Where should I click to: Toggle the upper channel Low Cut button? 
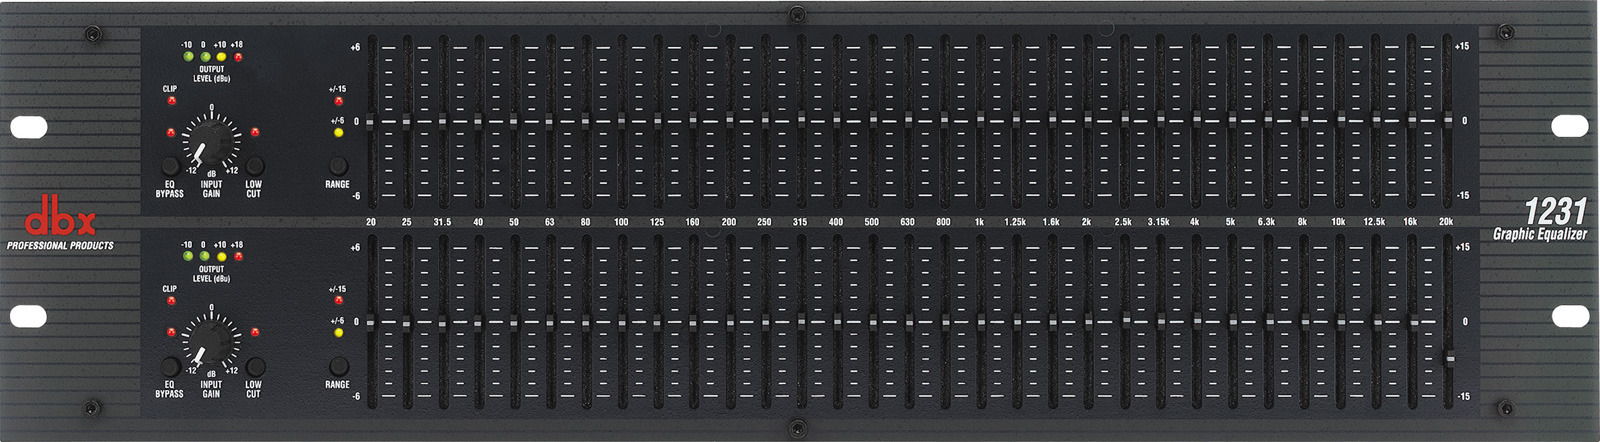click(255, 166)
